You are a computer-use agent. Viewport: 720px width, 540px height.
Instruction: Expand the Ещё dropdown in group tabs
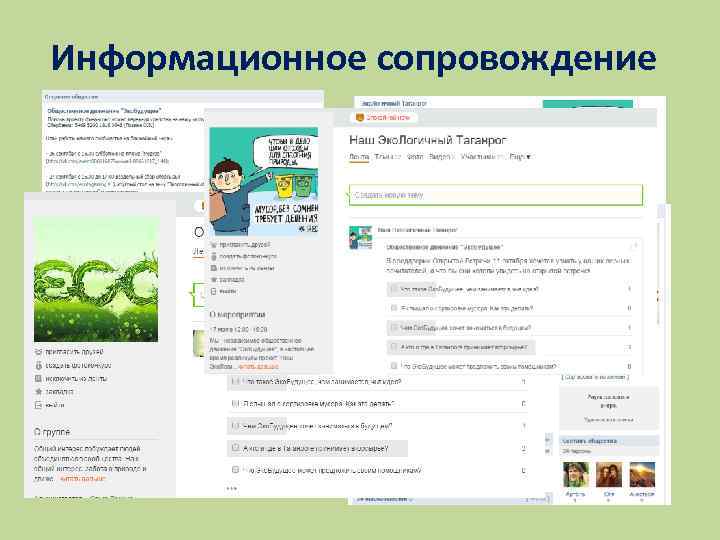point(520,157)
